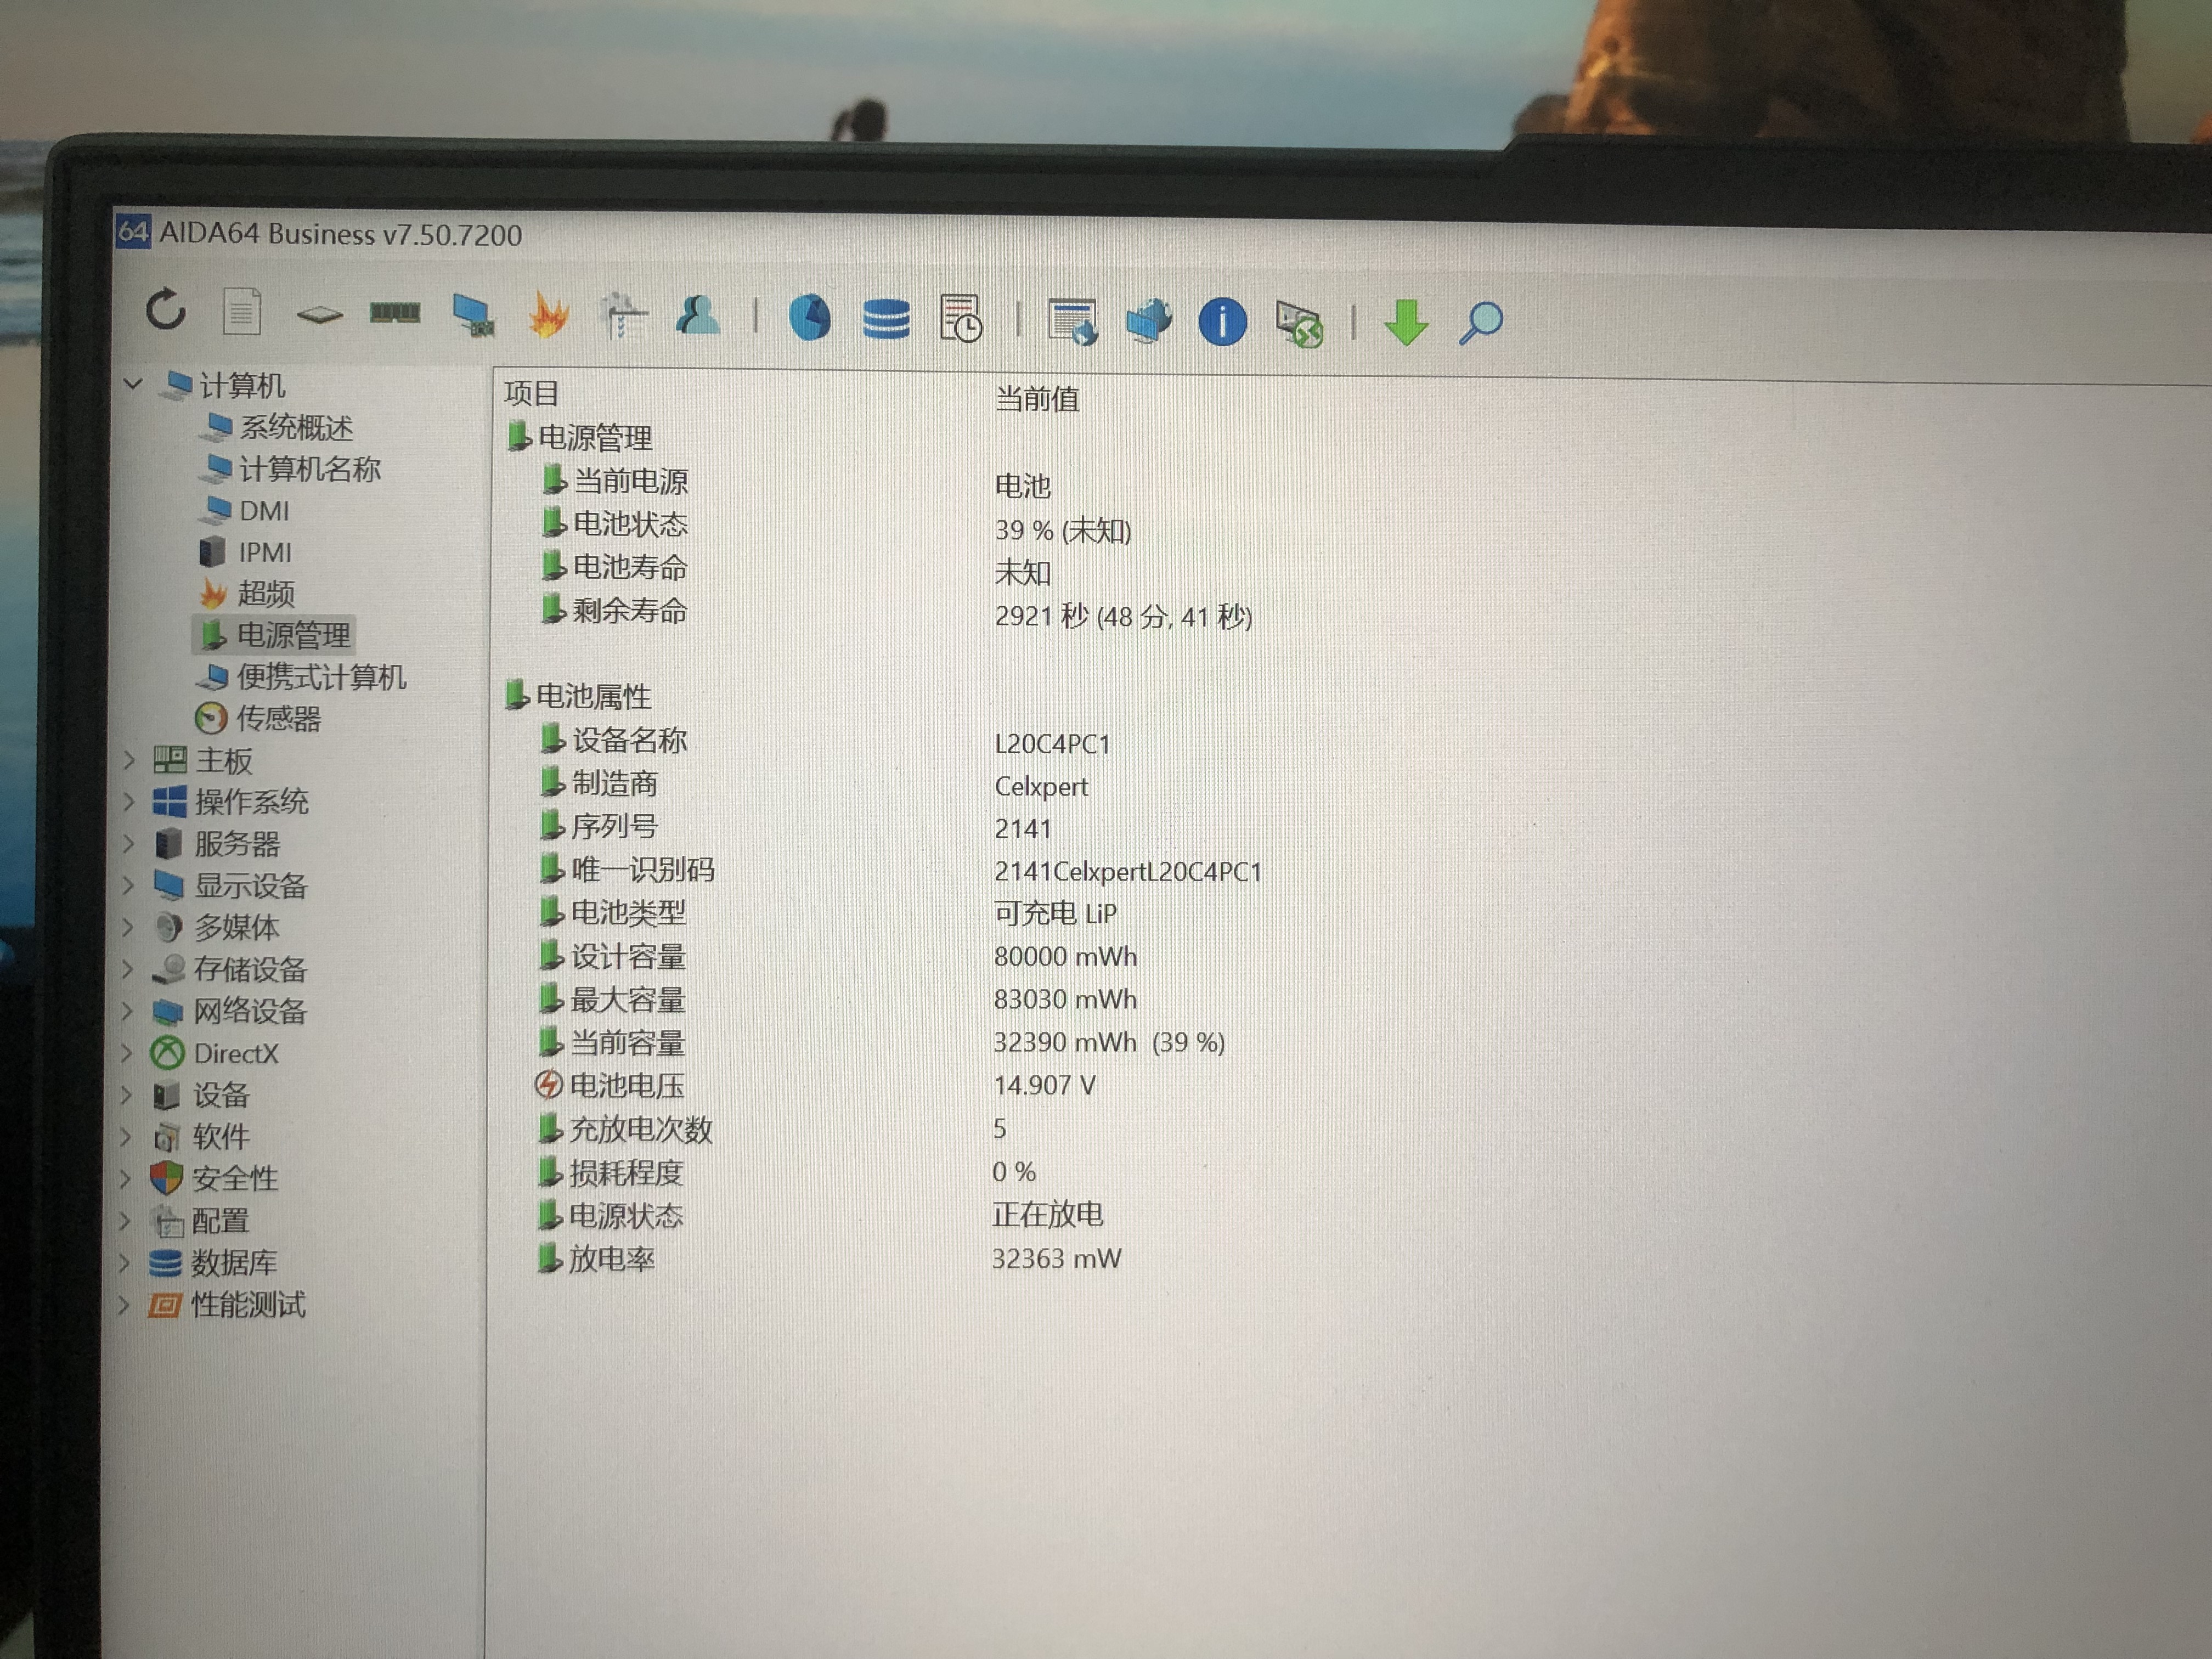Image resolution: width=2212 pixels, height=1659 pixels.
Task: Select 超频 in the tree
Action: [x=247, y=594]
